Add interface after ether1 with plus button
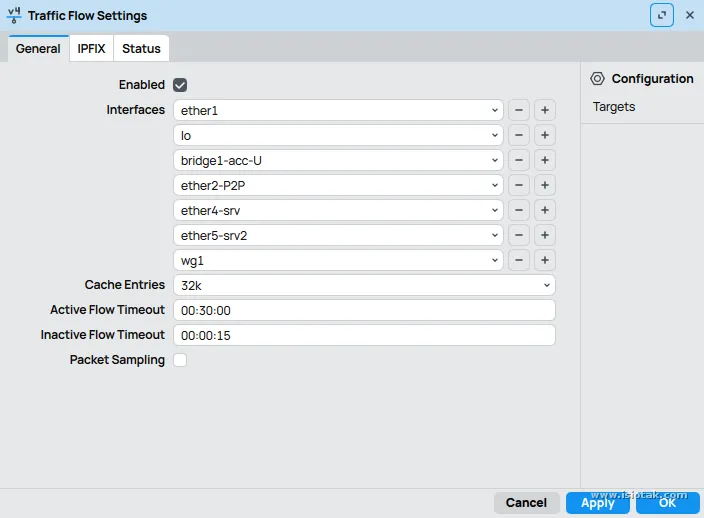Image resolution: width=704 pixels, height=518 pixels. pos(545,110)
